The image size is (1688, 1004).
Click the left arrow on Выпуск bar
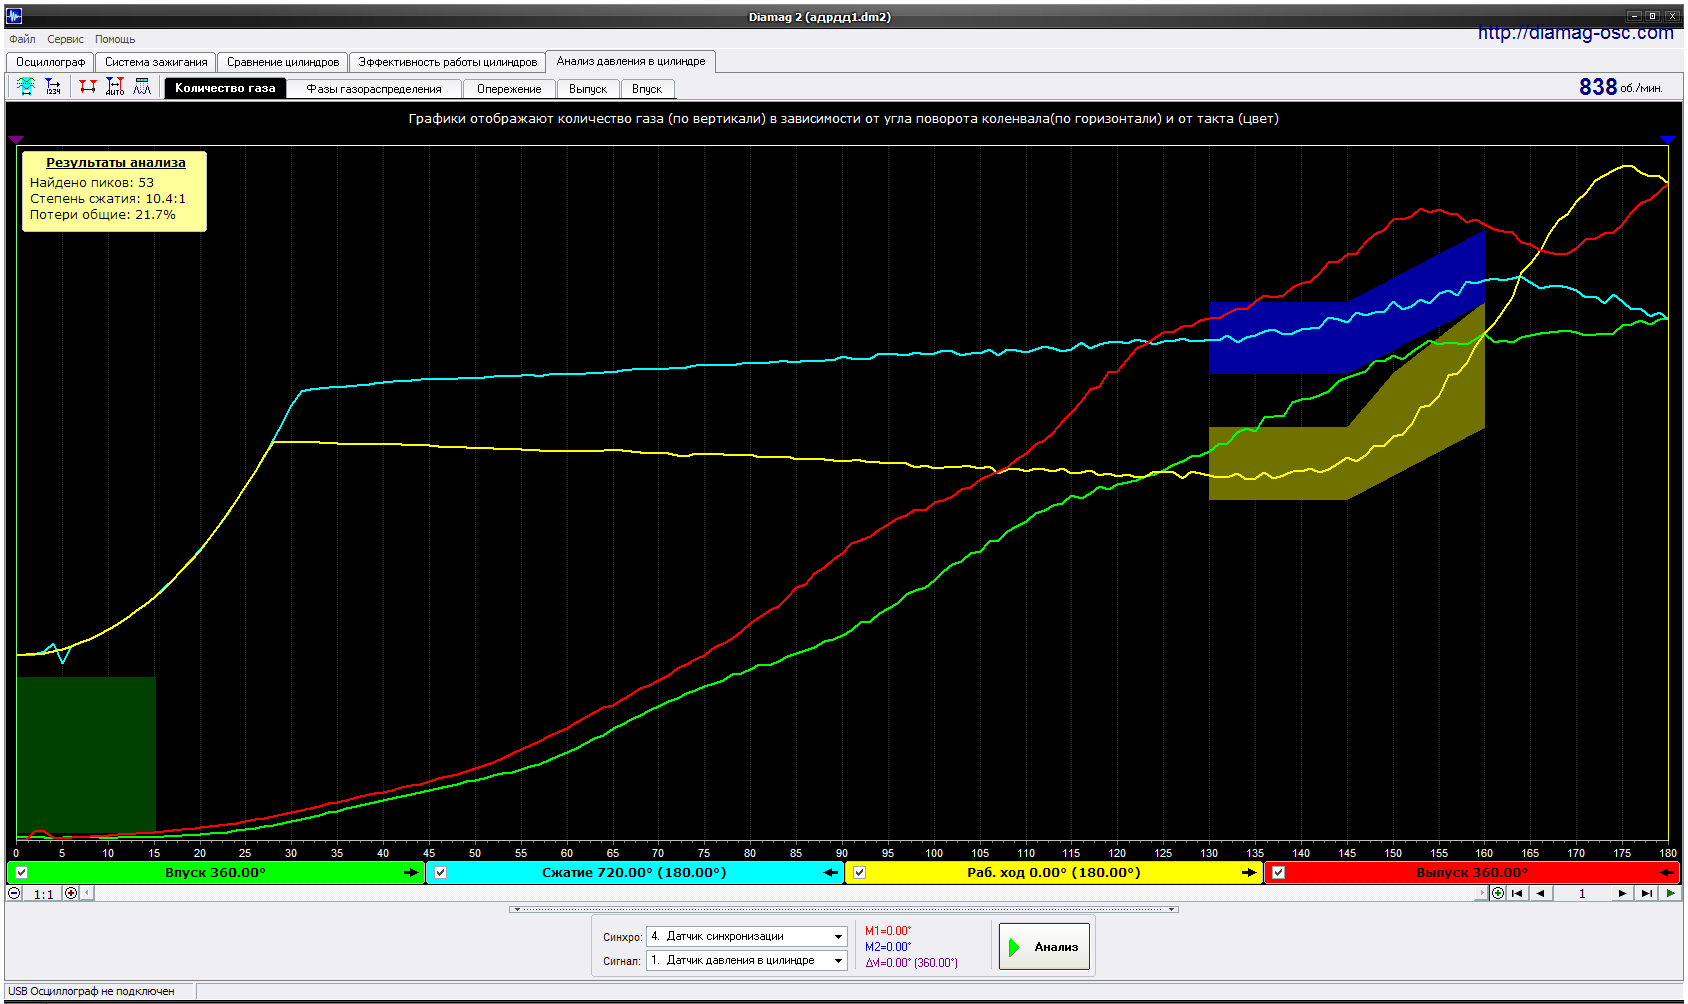1666,873
